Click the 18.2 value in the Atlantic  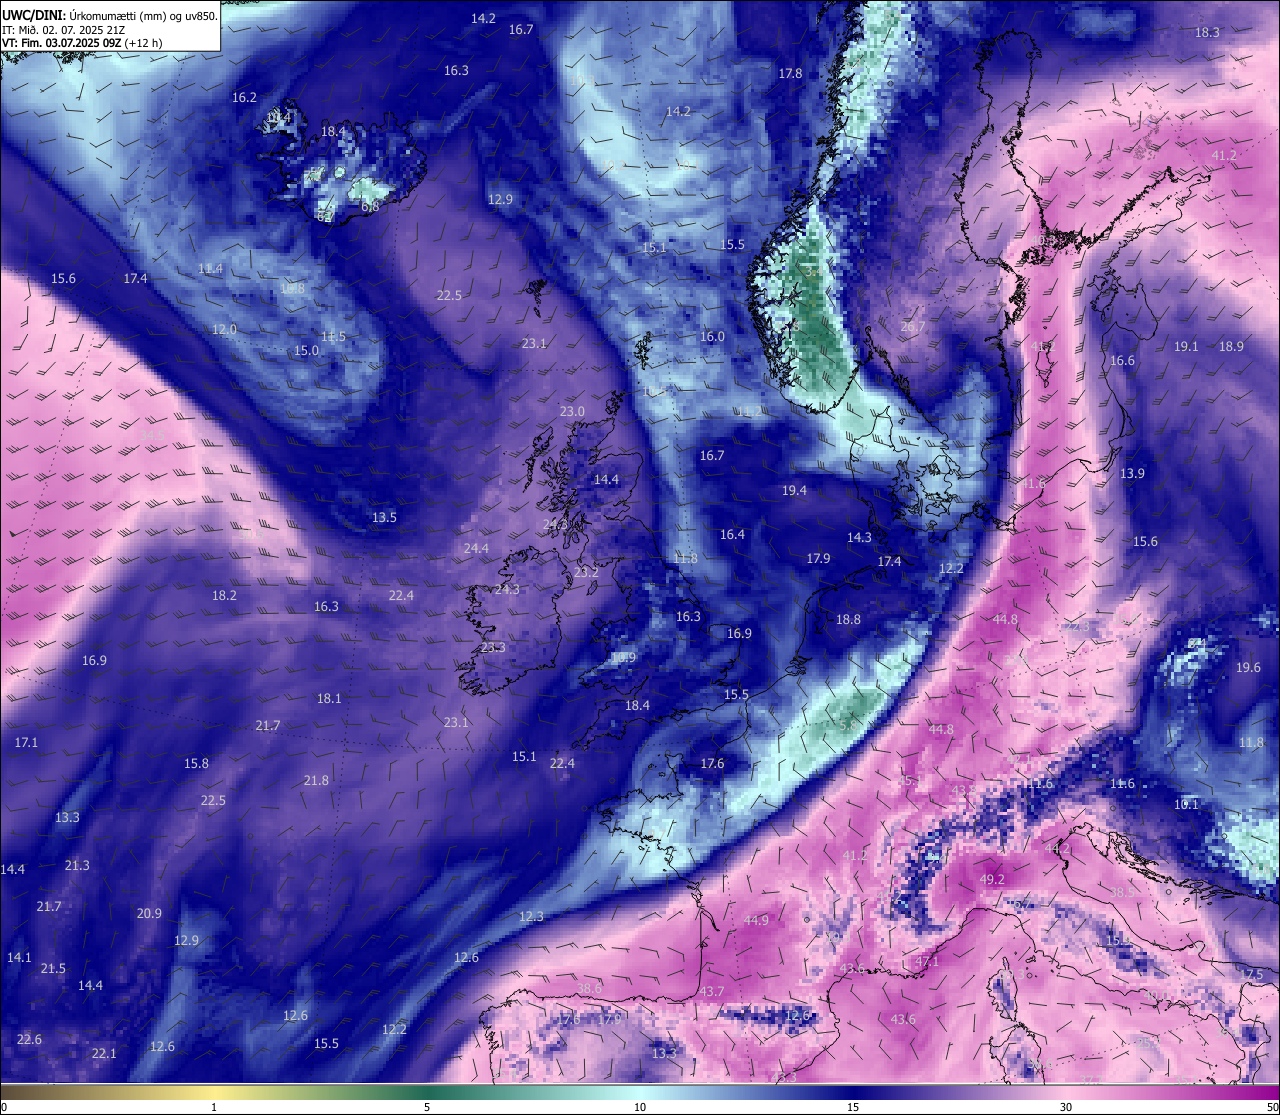pos(224,596)
